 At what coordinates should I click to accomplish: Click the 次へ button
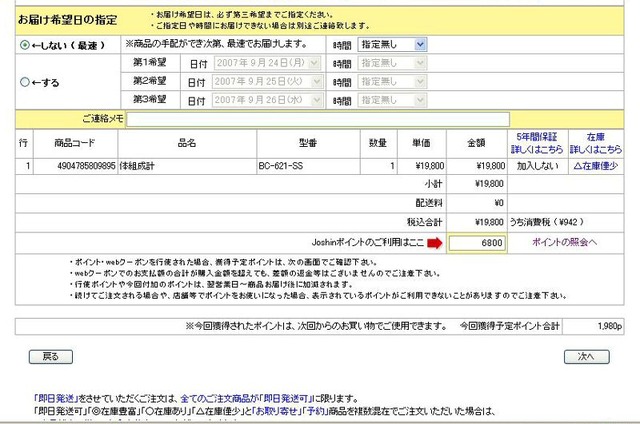587,357
